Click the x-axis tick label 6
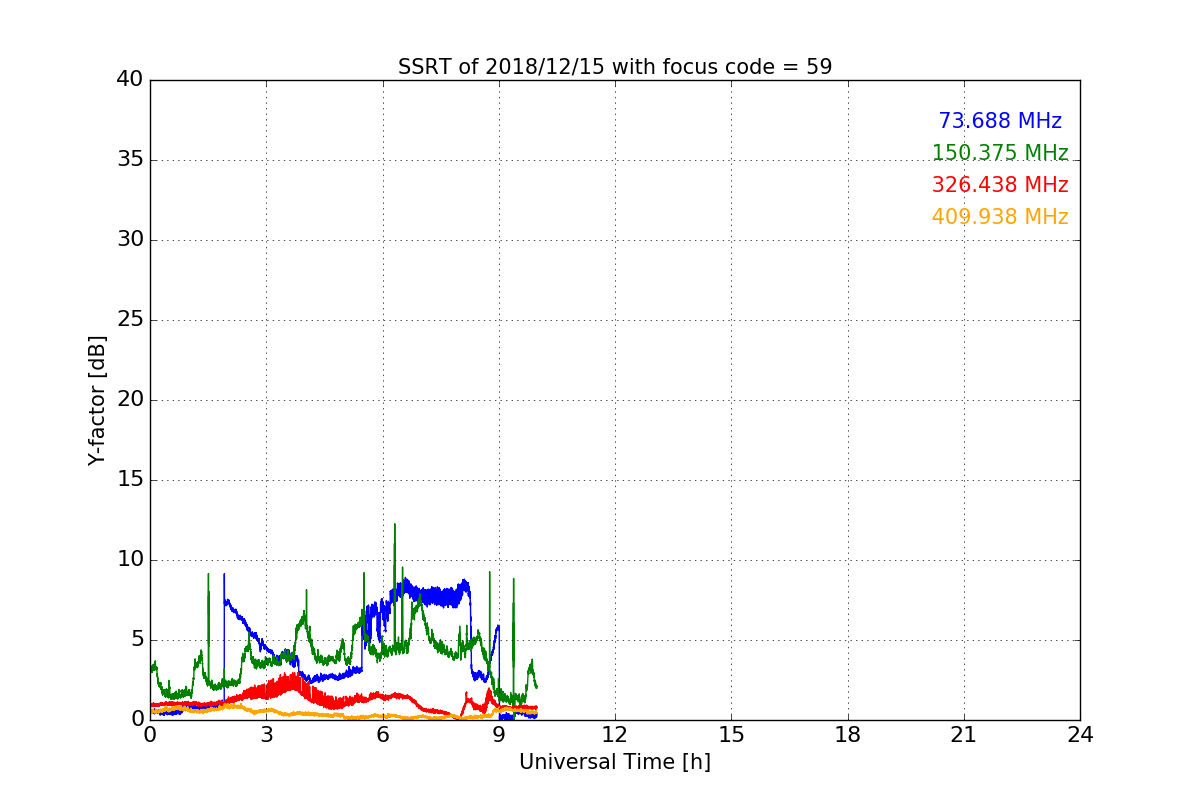This screenshot has width=1200, height=800. (383, 735)
